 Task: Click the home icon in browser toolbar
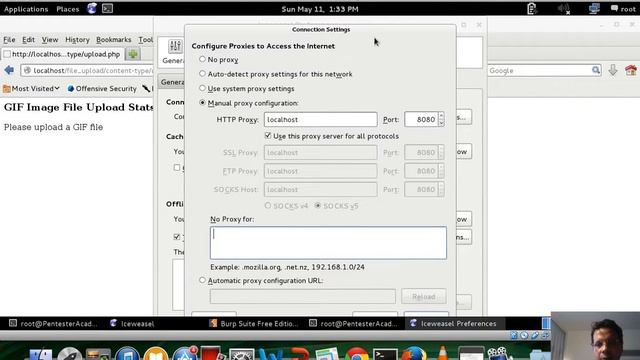tap(631, 70)
